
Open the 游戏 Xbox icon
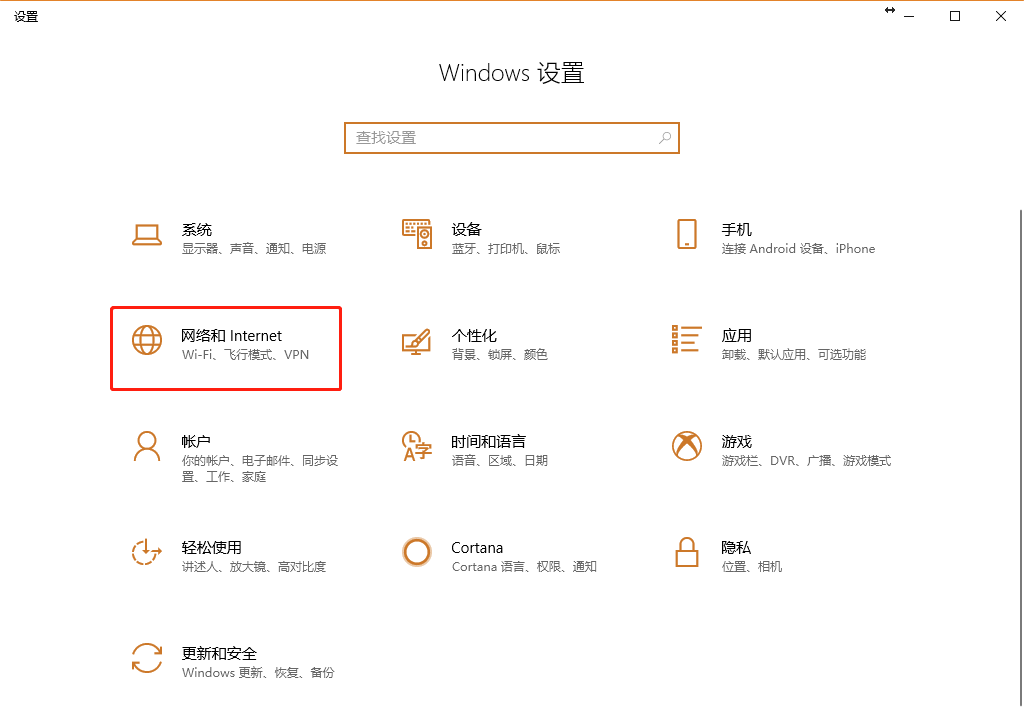[687, 447]
